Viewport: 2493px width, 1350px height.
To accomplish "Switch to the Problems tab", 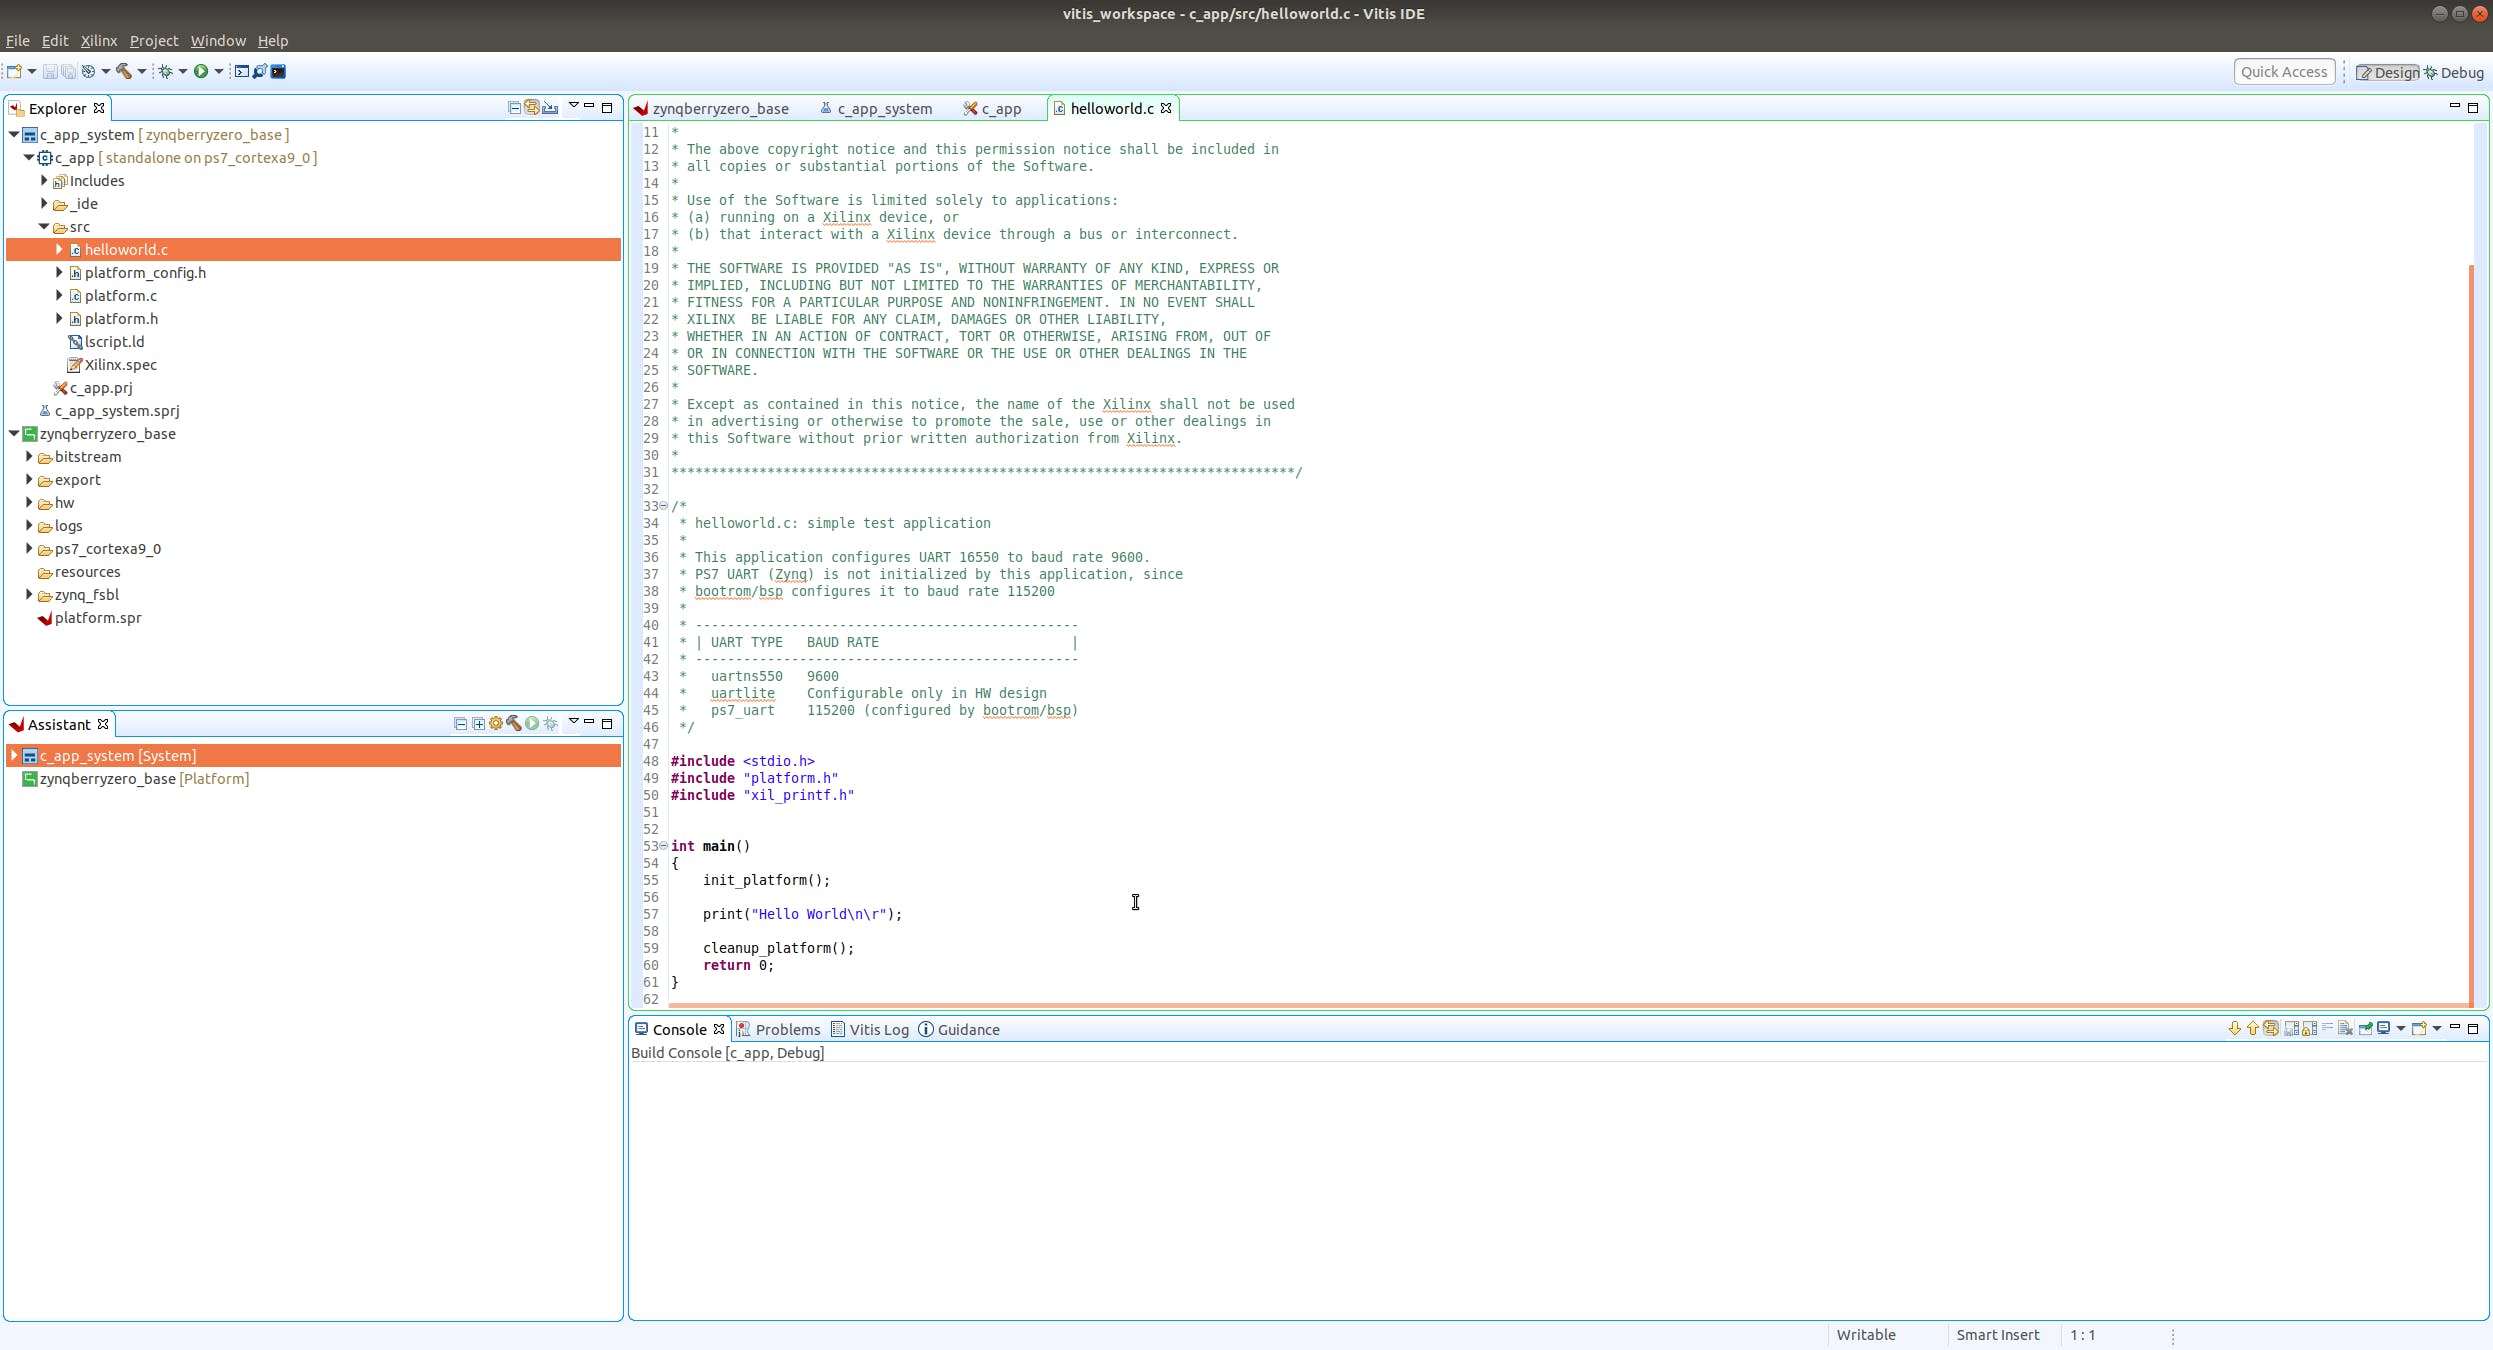I will pos(778,1029).
